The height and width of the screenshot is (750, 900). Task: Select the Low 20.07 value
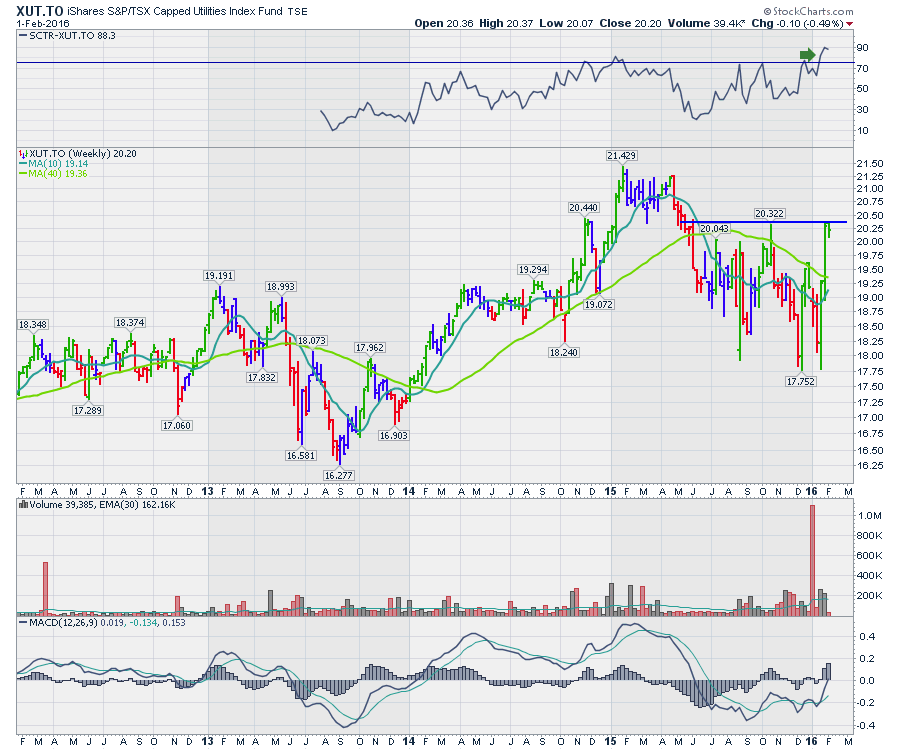click(566, 24)
